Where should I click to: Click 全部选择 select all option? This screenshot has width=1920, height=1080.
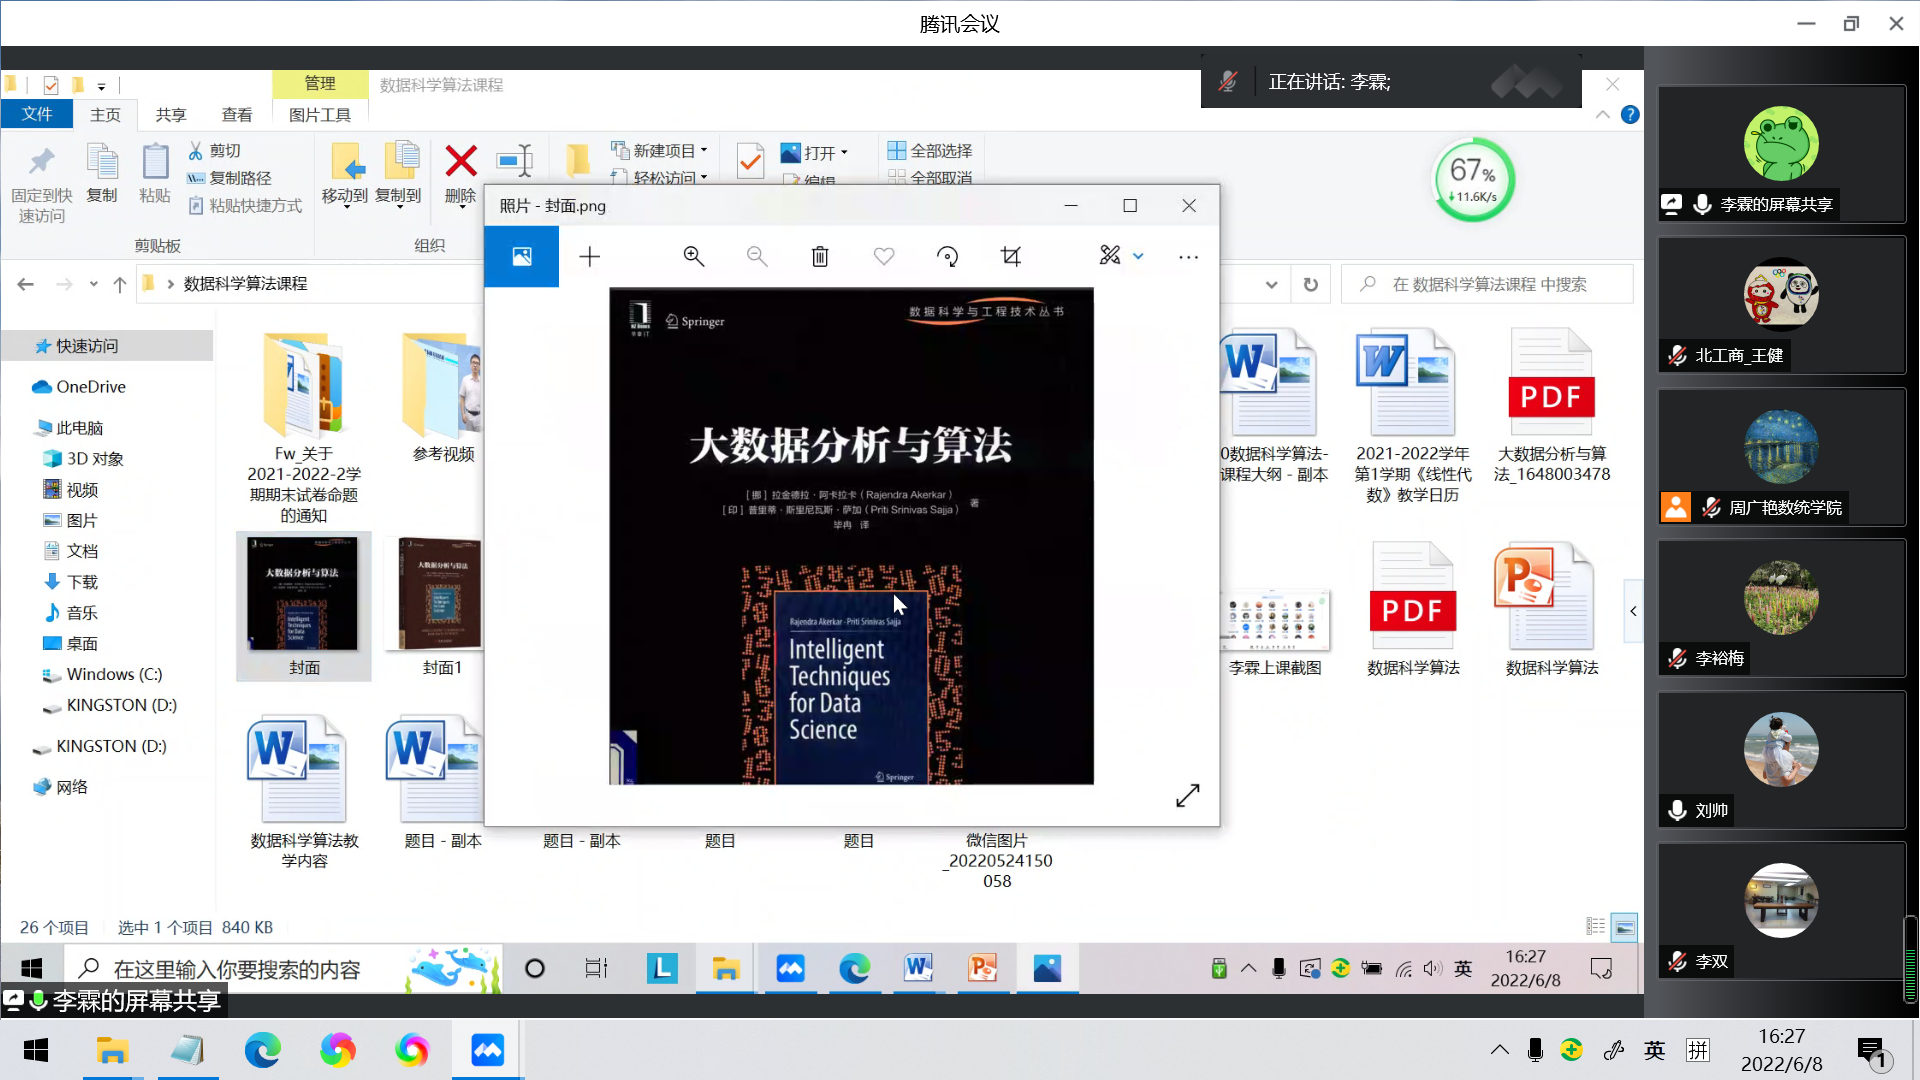coord(930,151)
